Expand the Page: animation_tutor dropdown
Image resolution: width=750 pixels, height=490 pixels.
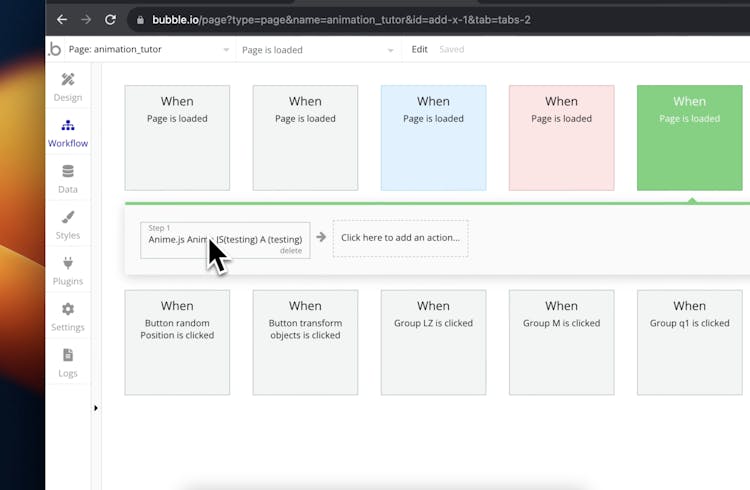point(140,49)
